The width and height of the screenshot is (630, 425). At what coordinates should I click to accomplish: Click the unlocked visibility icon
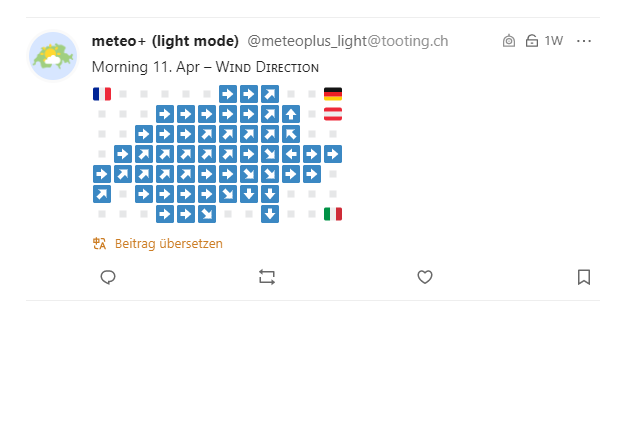[531, 41]
